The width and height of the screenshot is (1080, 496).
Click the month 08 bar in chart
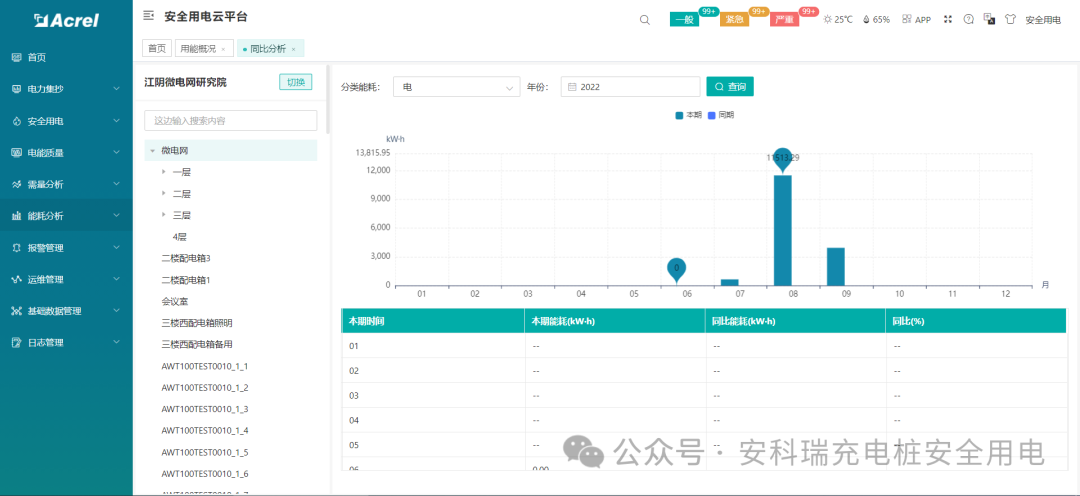[x=782, y=230]
